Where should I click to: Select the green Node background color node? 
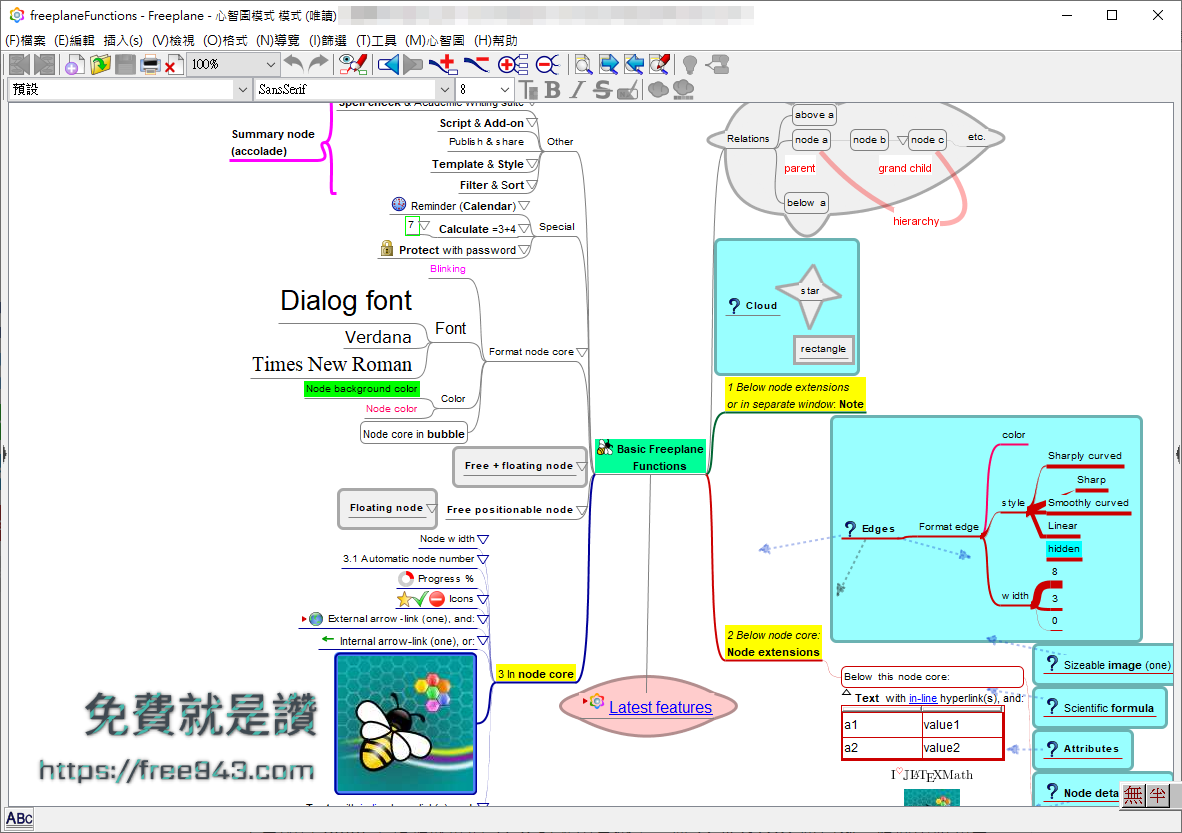point(362,389)
